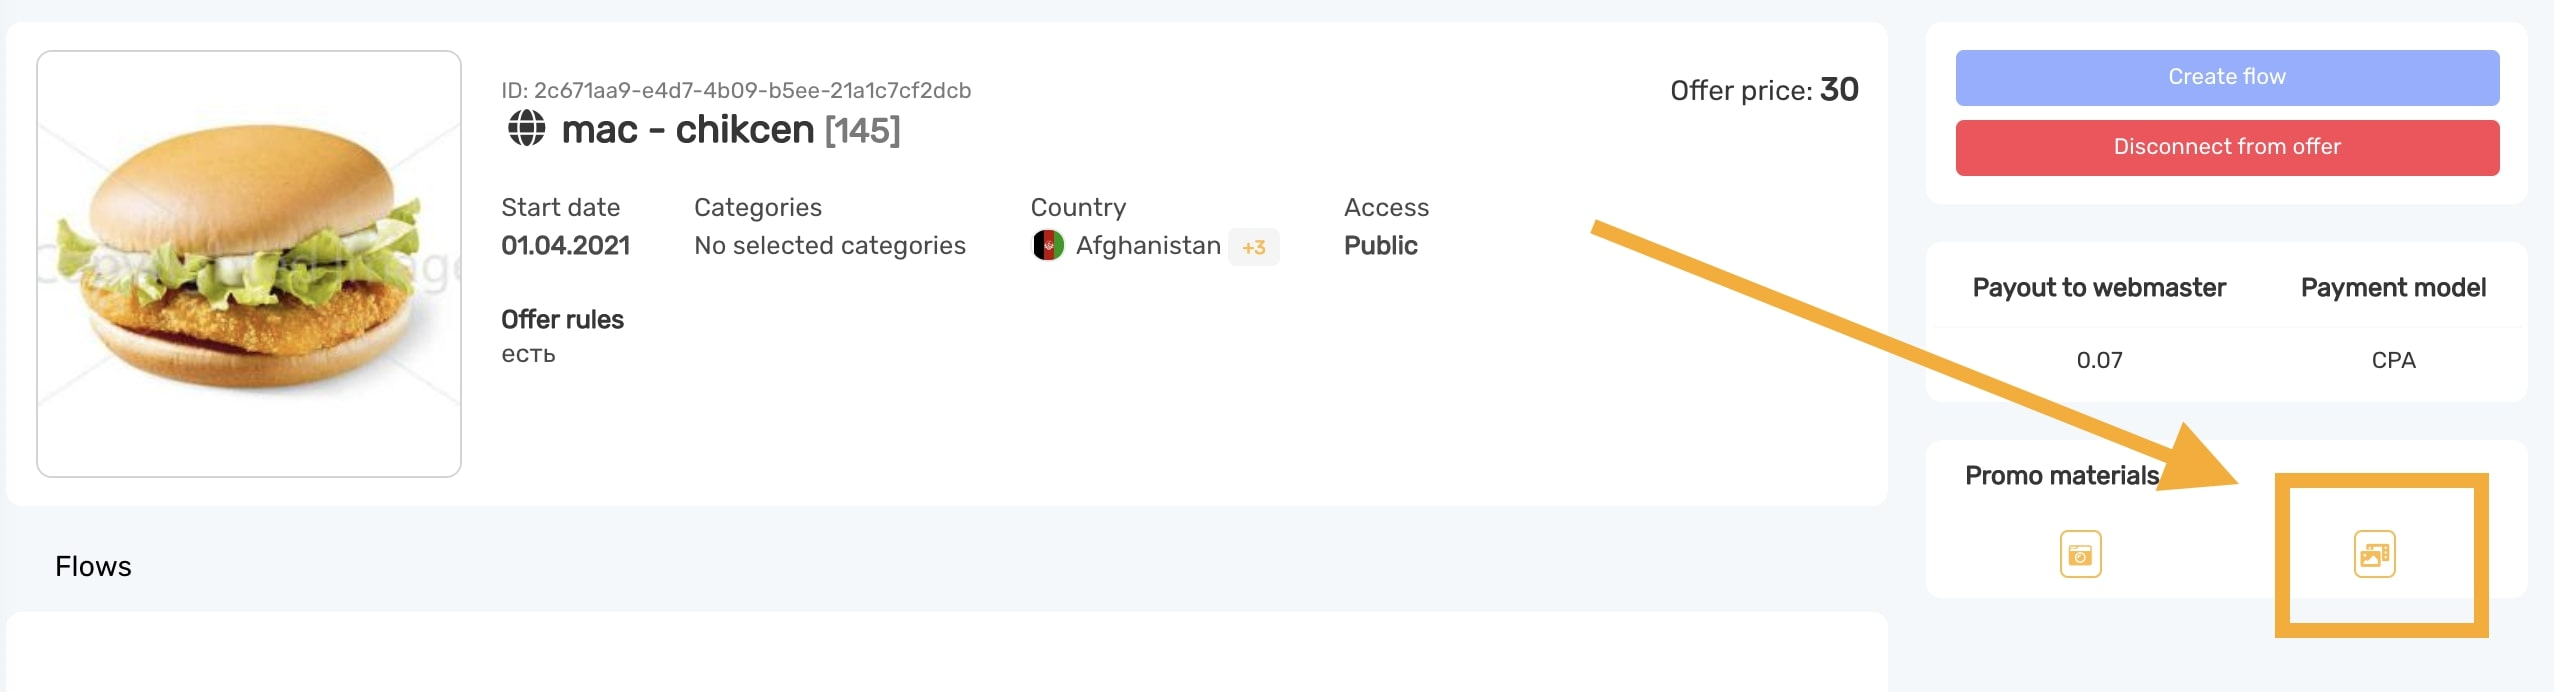Click the mac - chikcen offer title
This screenshot has height=692, width=2554.
[x=688, y=130]
